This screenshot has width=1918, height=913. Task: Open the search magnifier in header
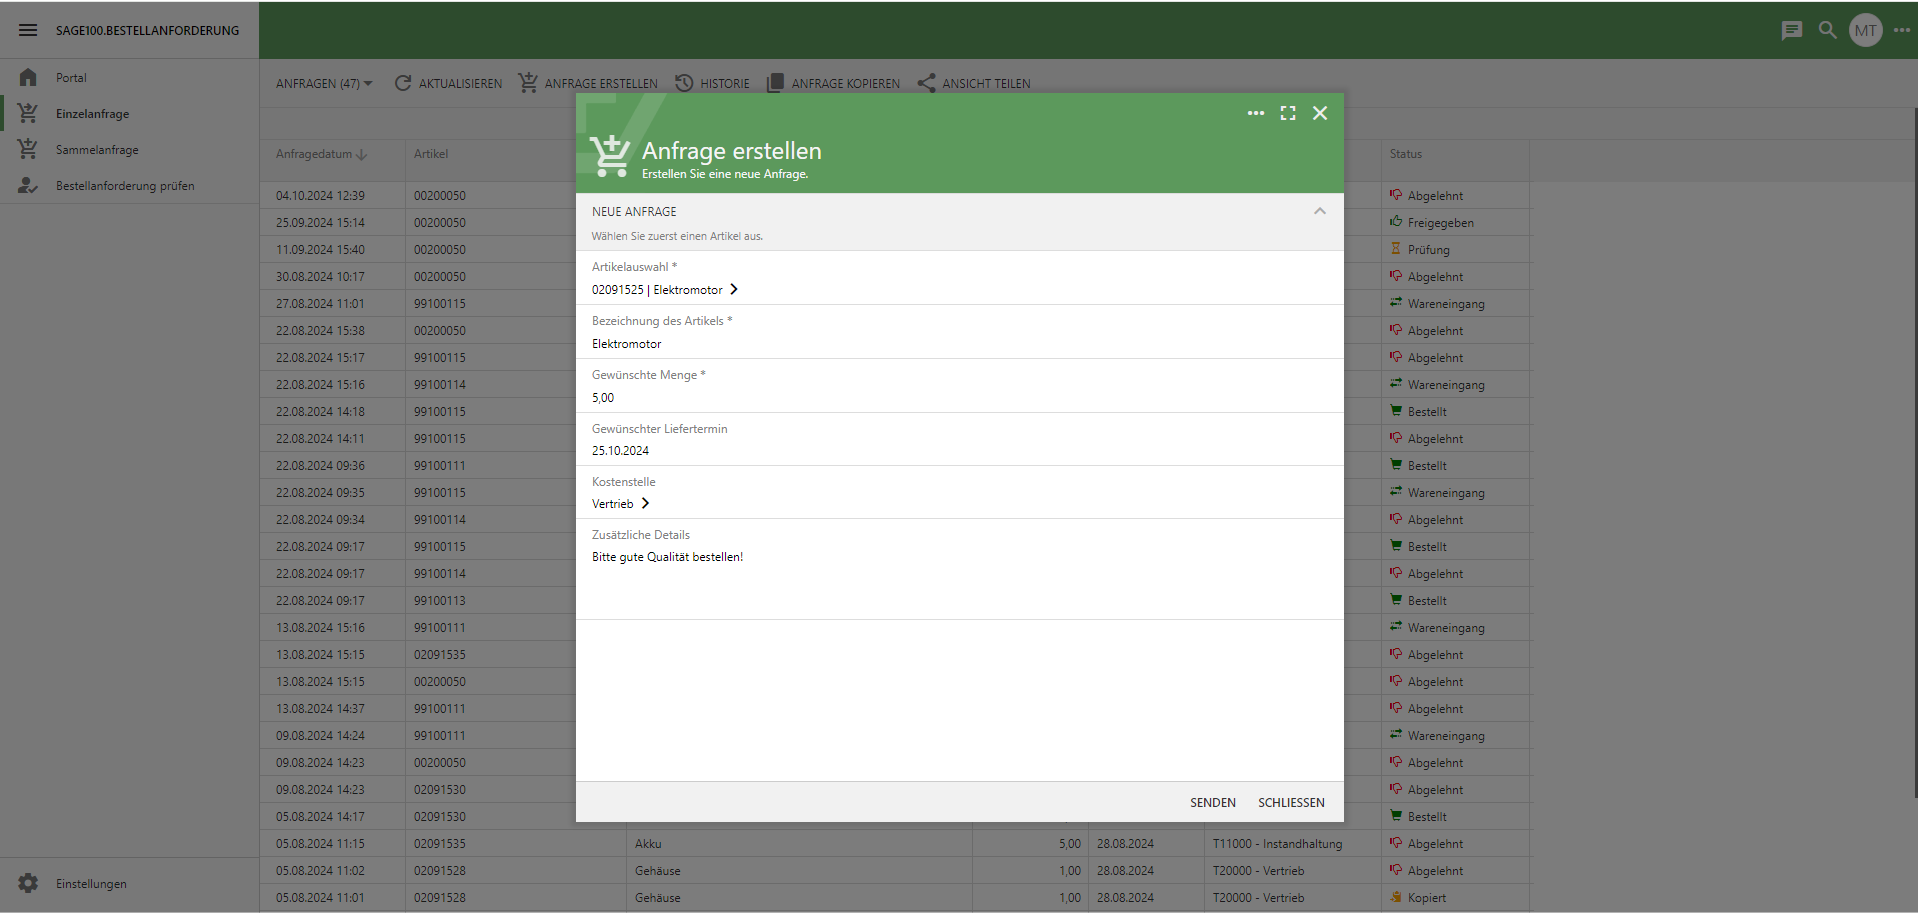(x=1828, y=30)
